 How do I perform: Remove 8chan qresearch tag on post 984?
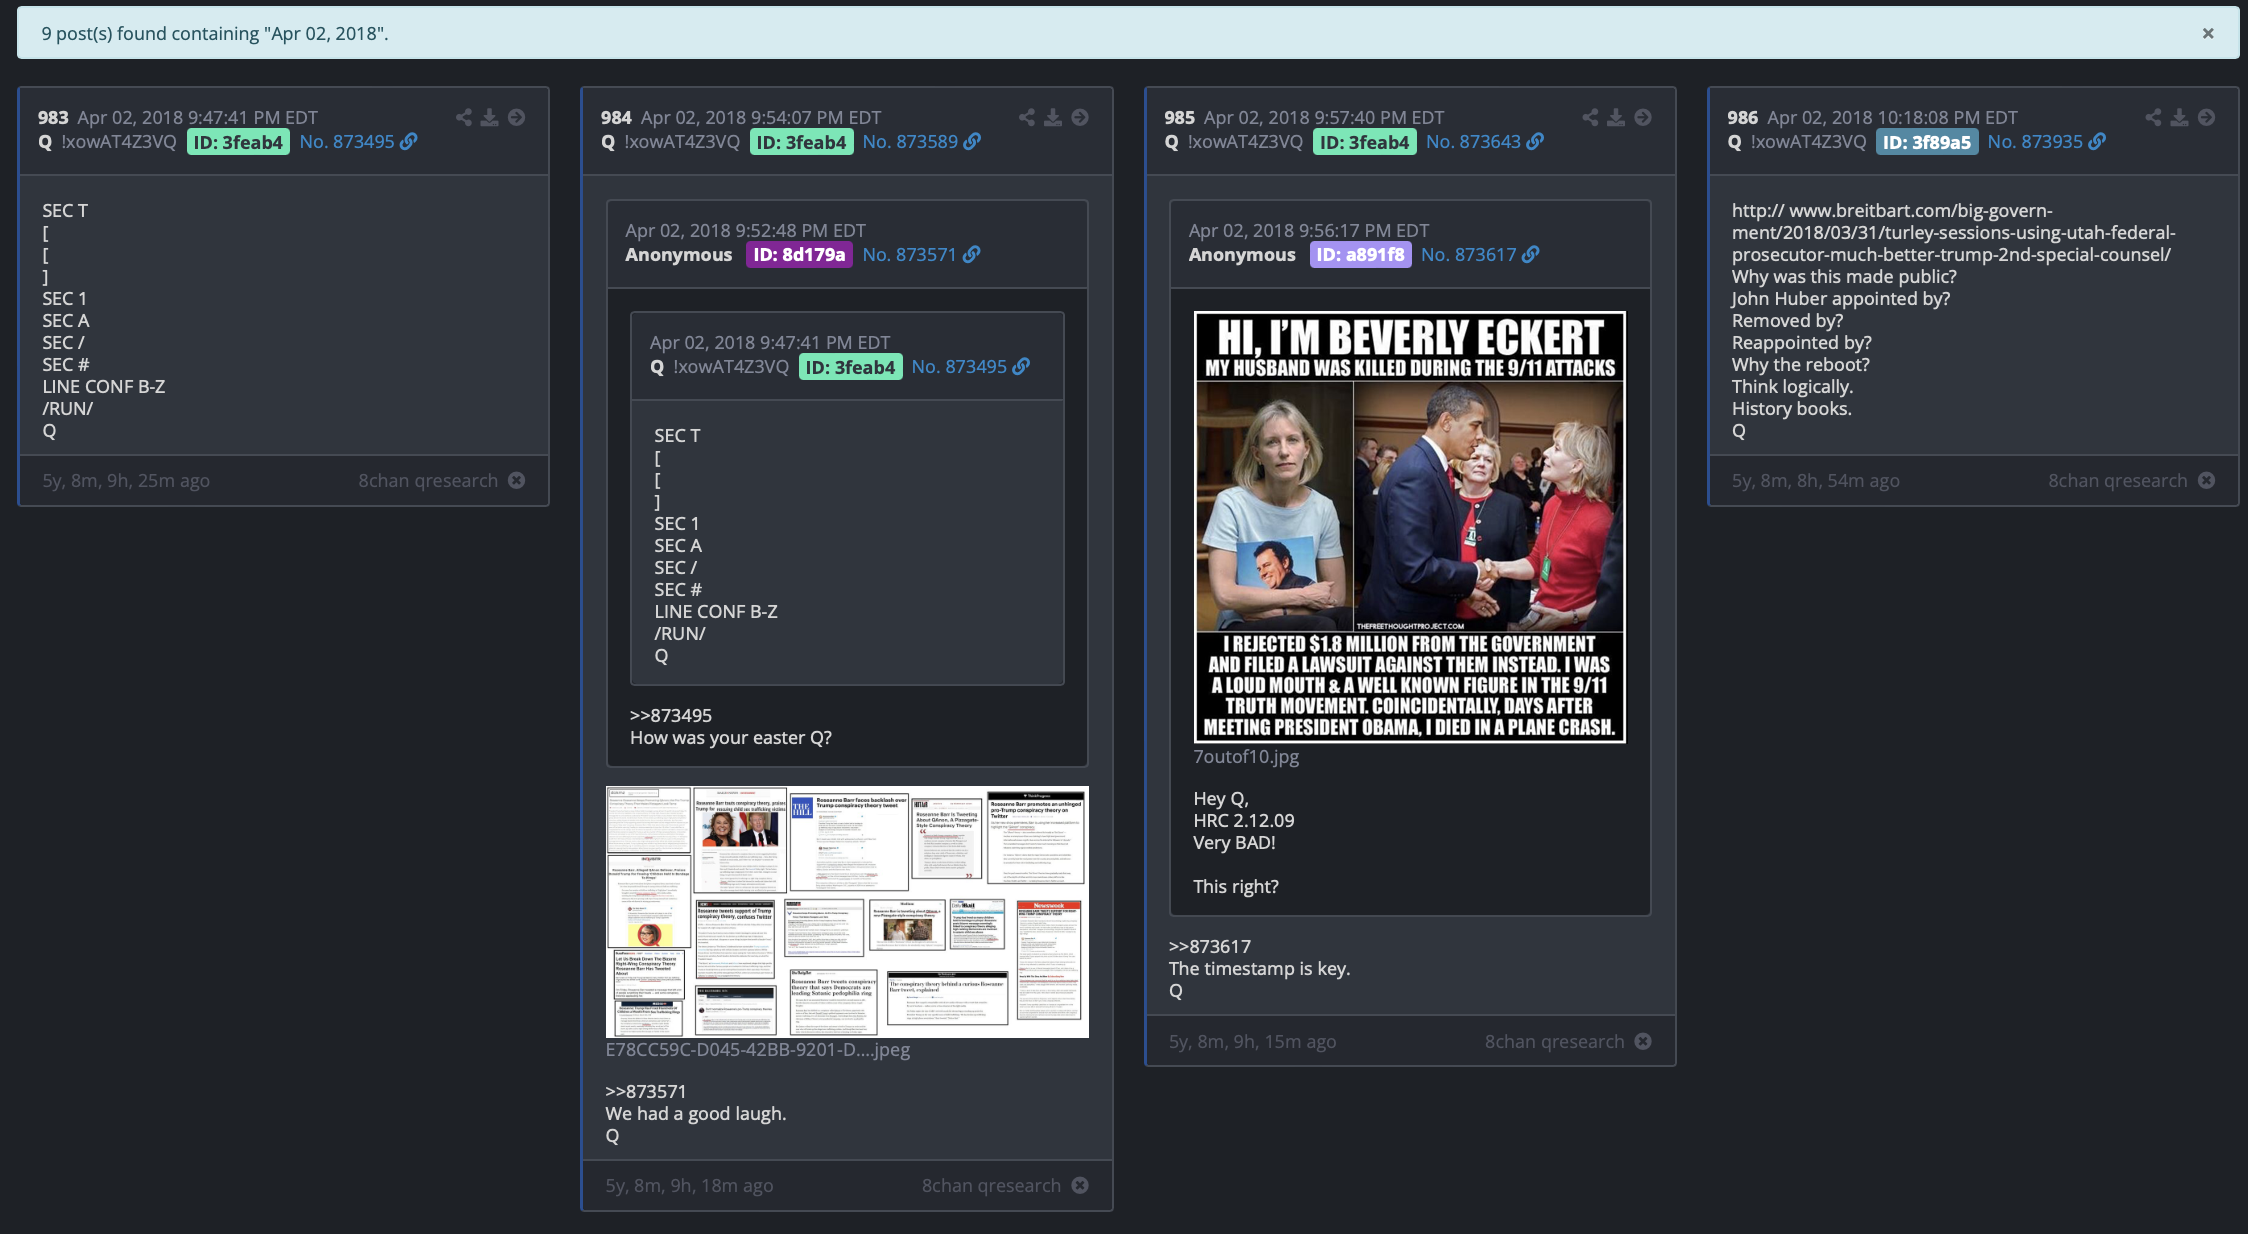pyautogui.click(x=1080, y=1186)
